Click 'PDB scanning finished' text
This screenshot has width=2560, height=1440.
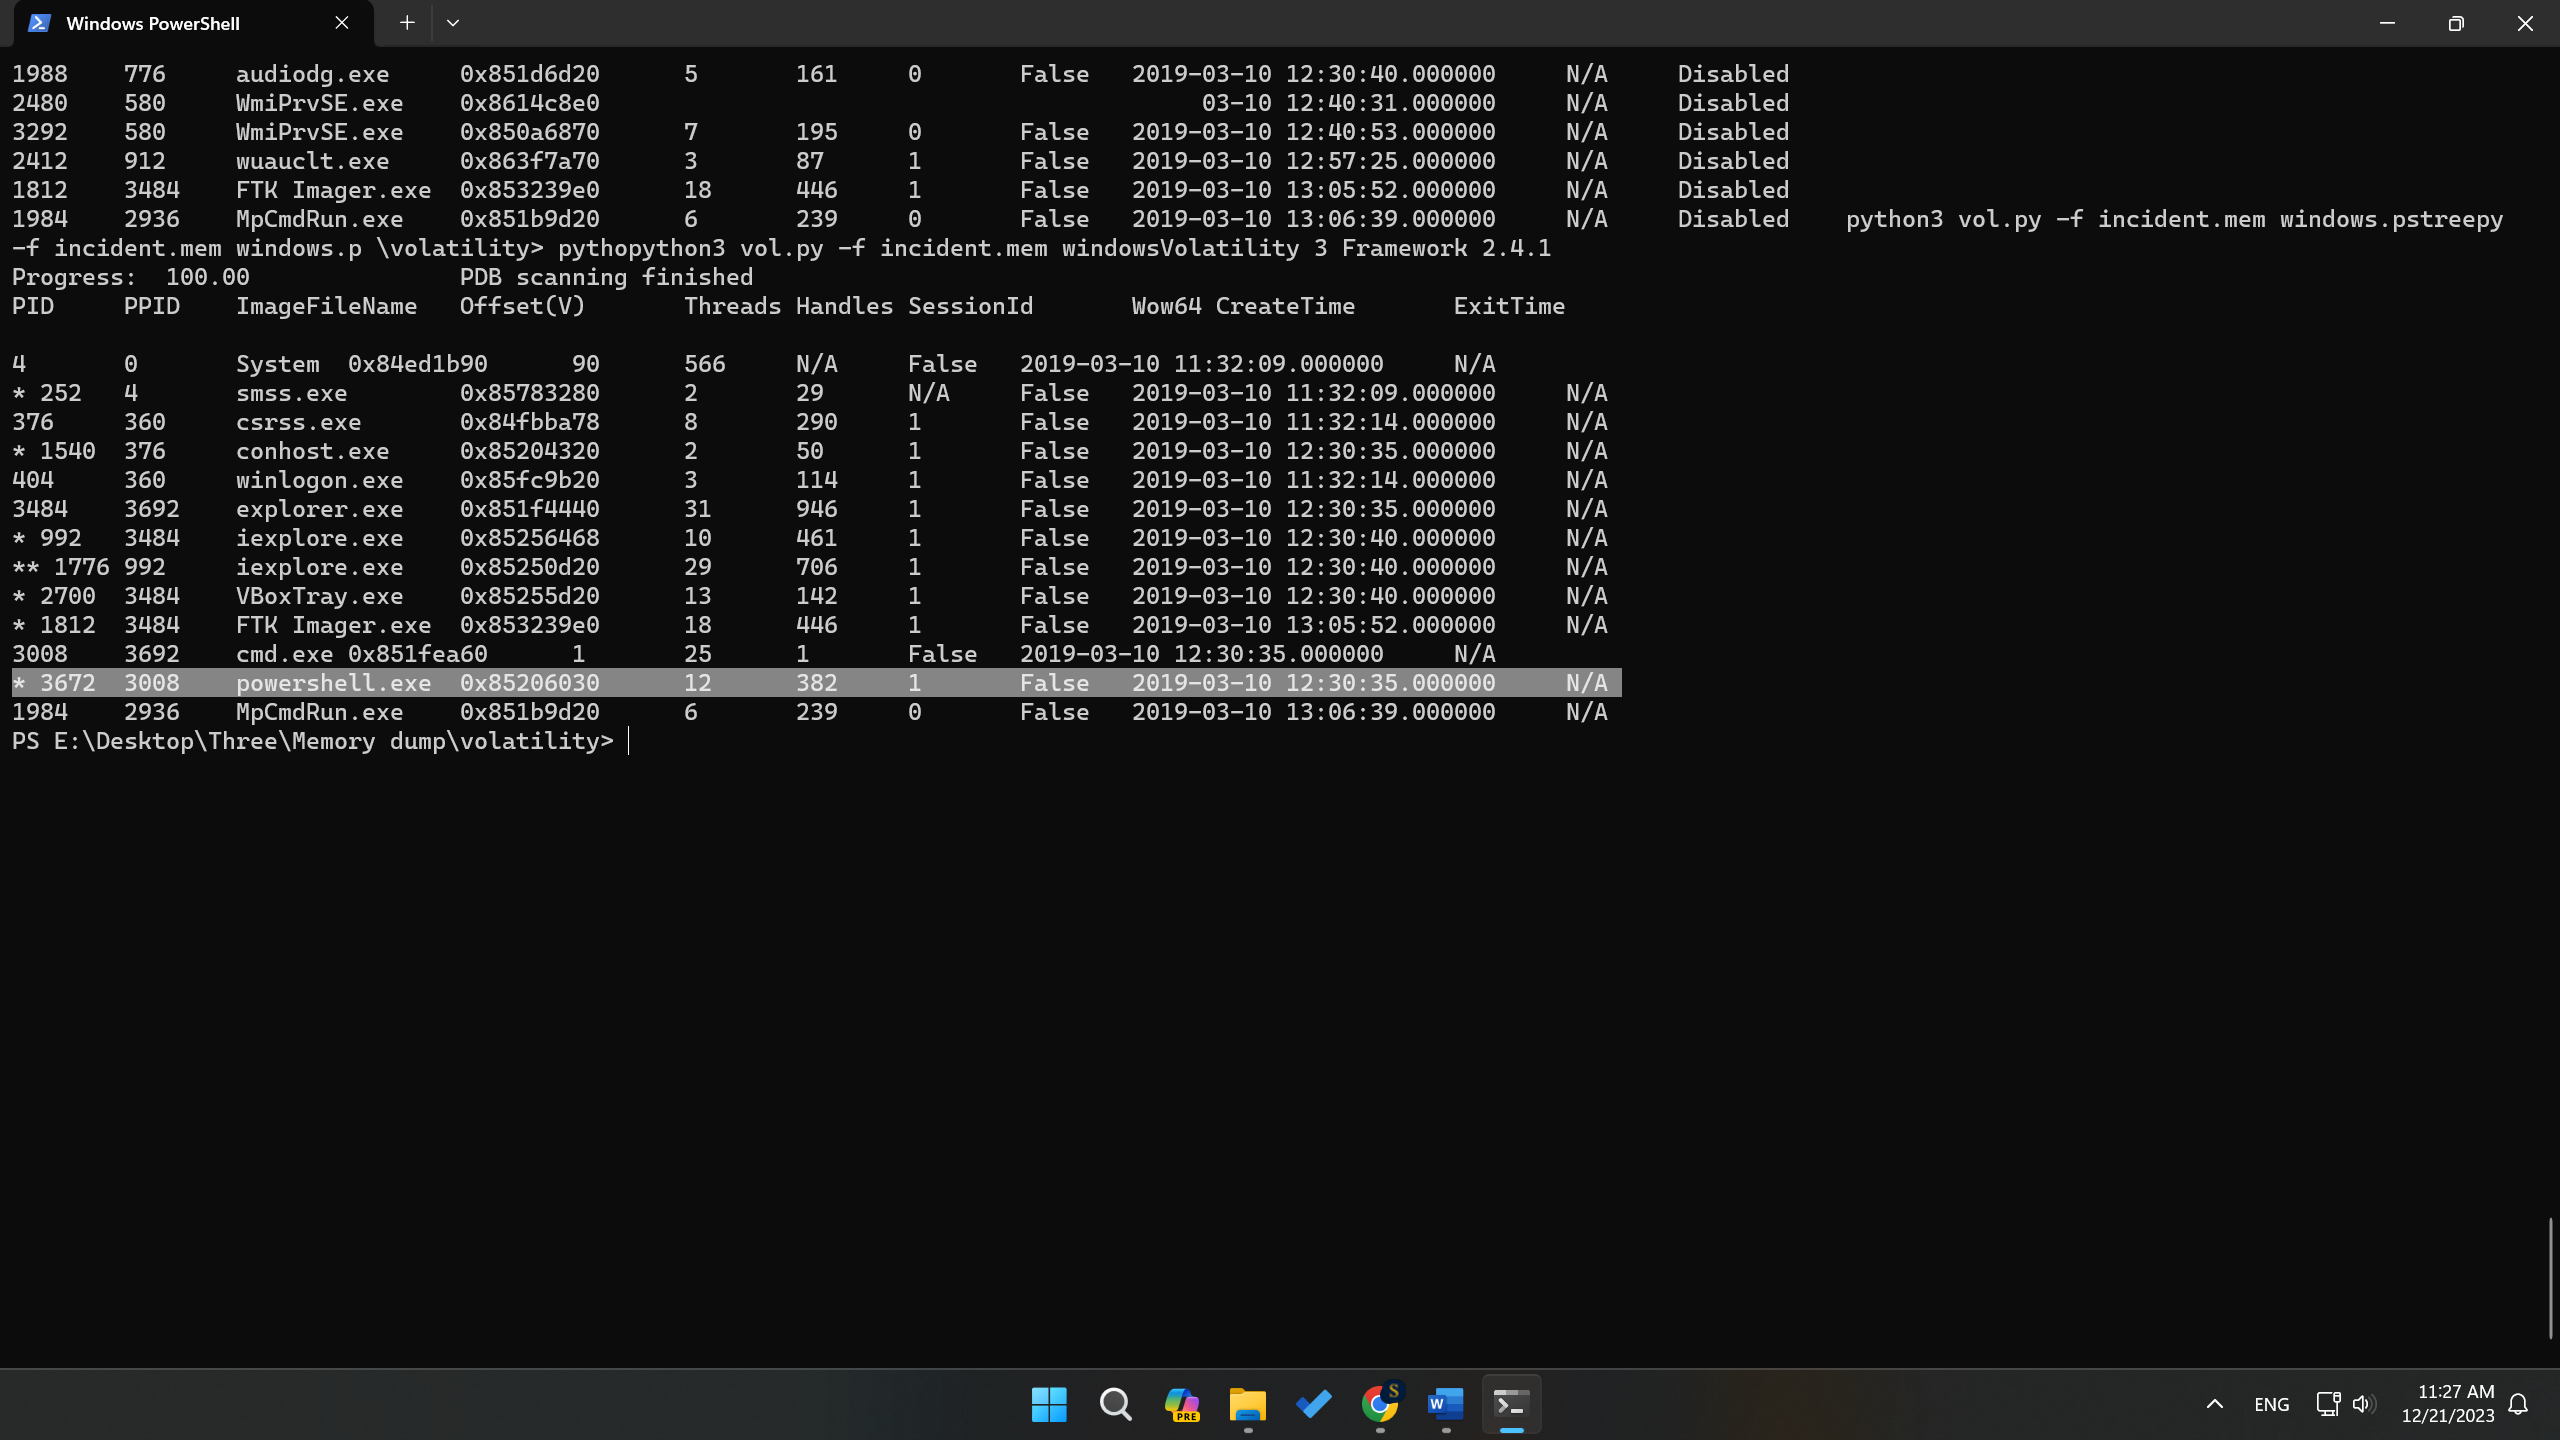click(606, 277)
